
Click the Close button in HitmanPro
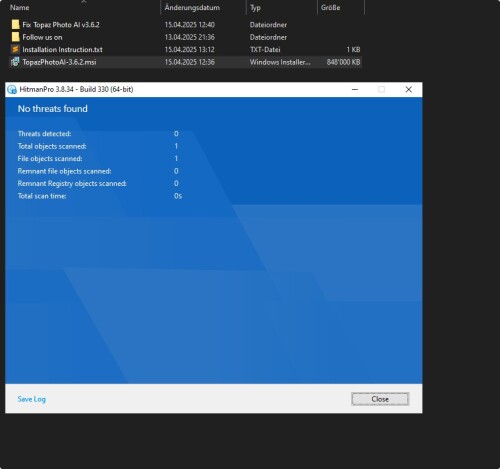click(380, 399)
